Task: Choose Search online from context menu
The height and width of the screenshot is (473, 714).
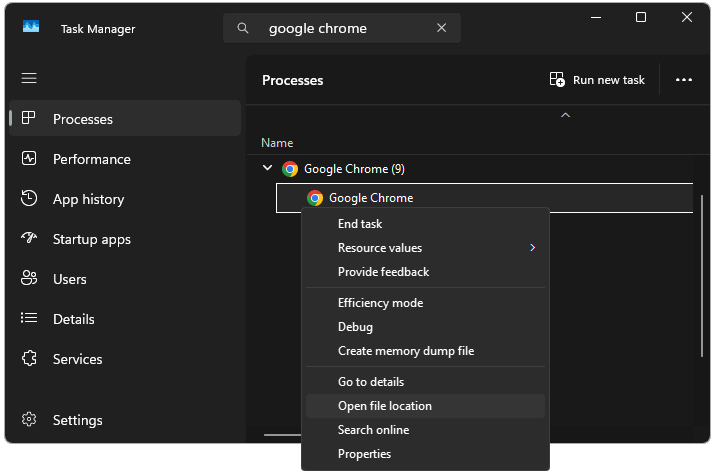Action: (425, 430)
